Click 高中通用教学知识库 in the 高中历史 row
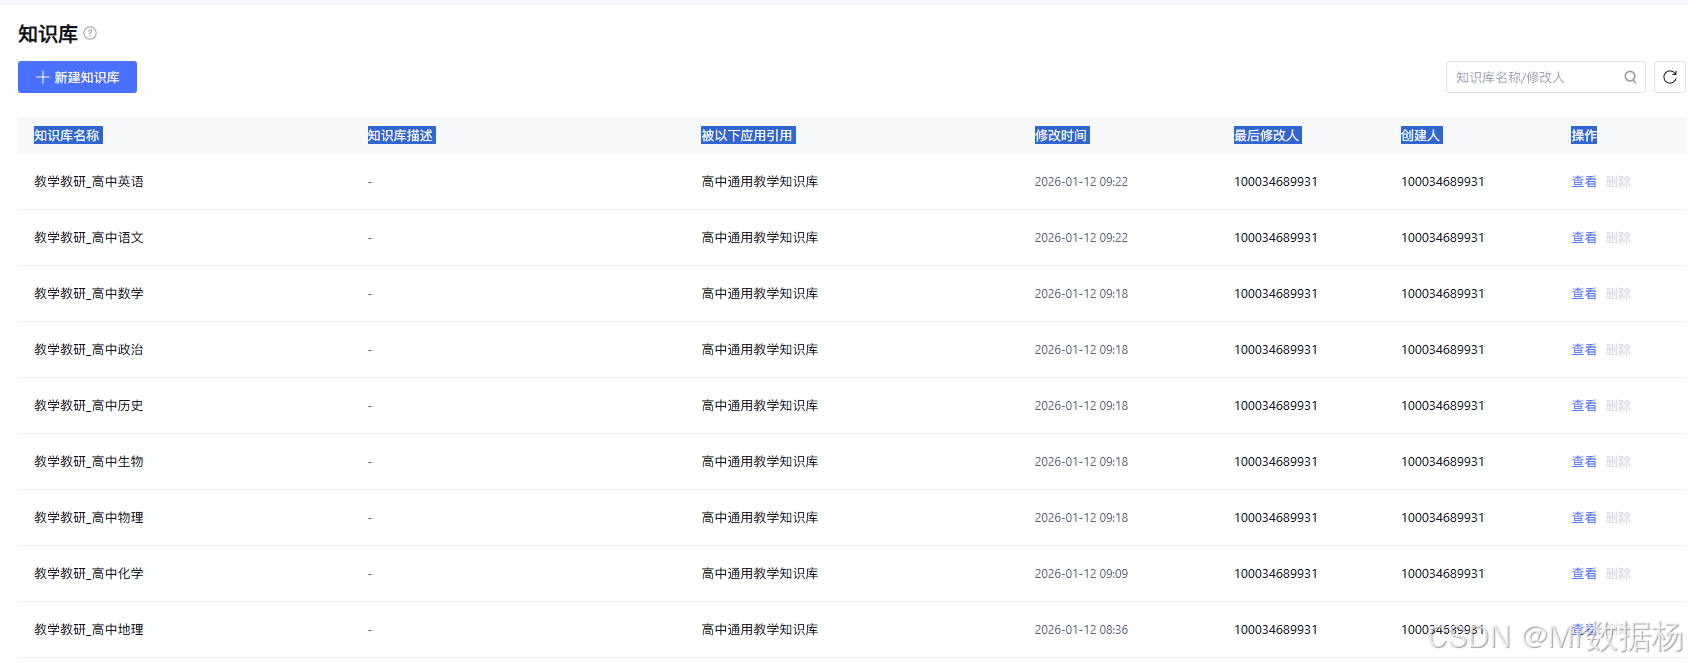The width and height of the screenshot is (1688, 667). [x=760, y=406]
